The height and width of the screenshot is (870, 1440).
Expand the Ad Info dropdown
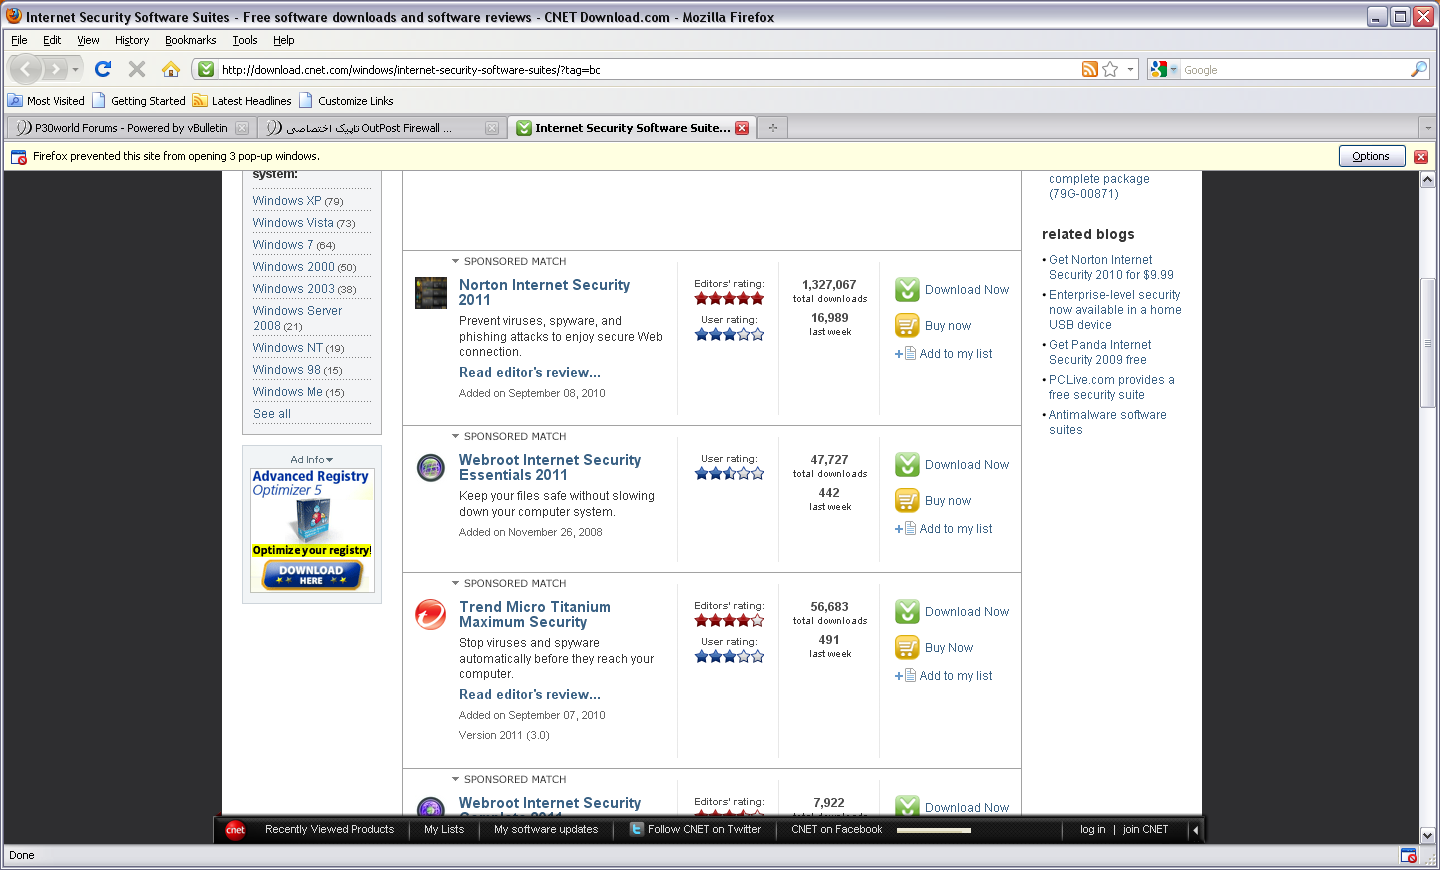[x=312, y=460]
